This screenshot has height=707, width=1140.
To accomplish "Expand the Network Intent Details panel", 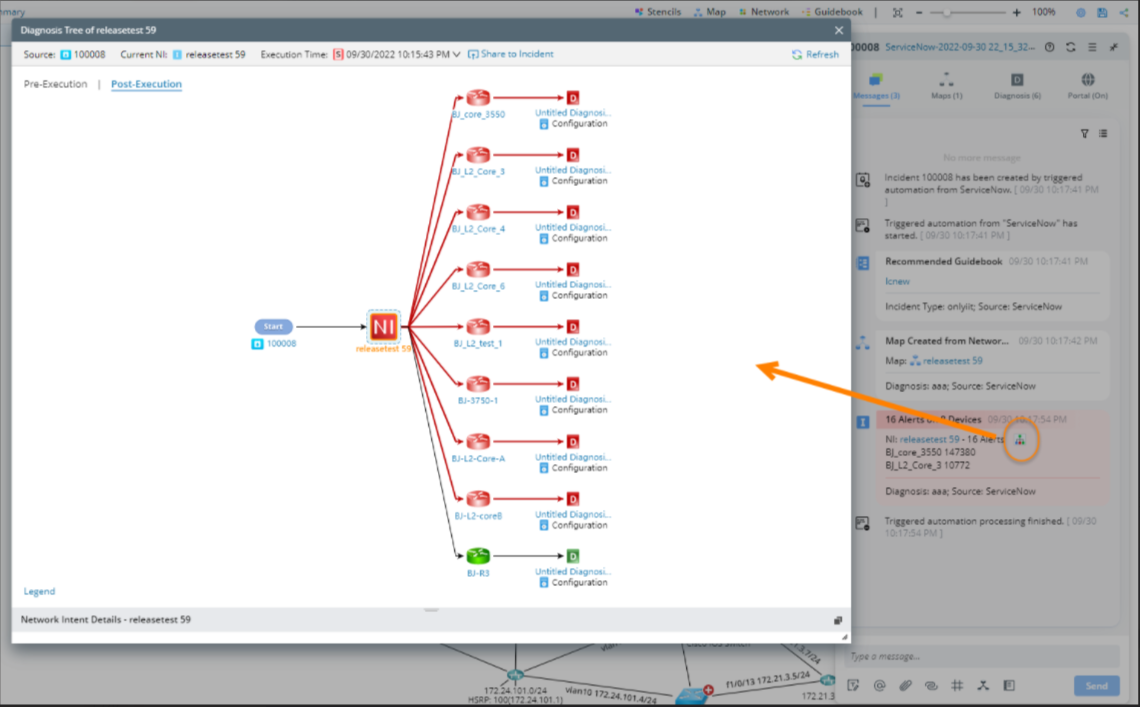I will coord(838,620).
